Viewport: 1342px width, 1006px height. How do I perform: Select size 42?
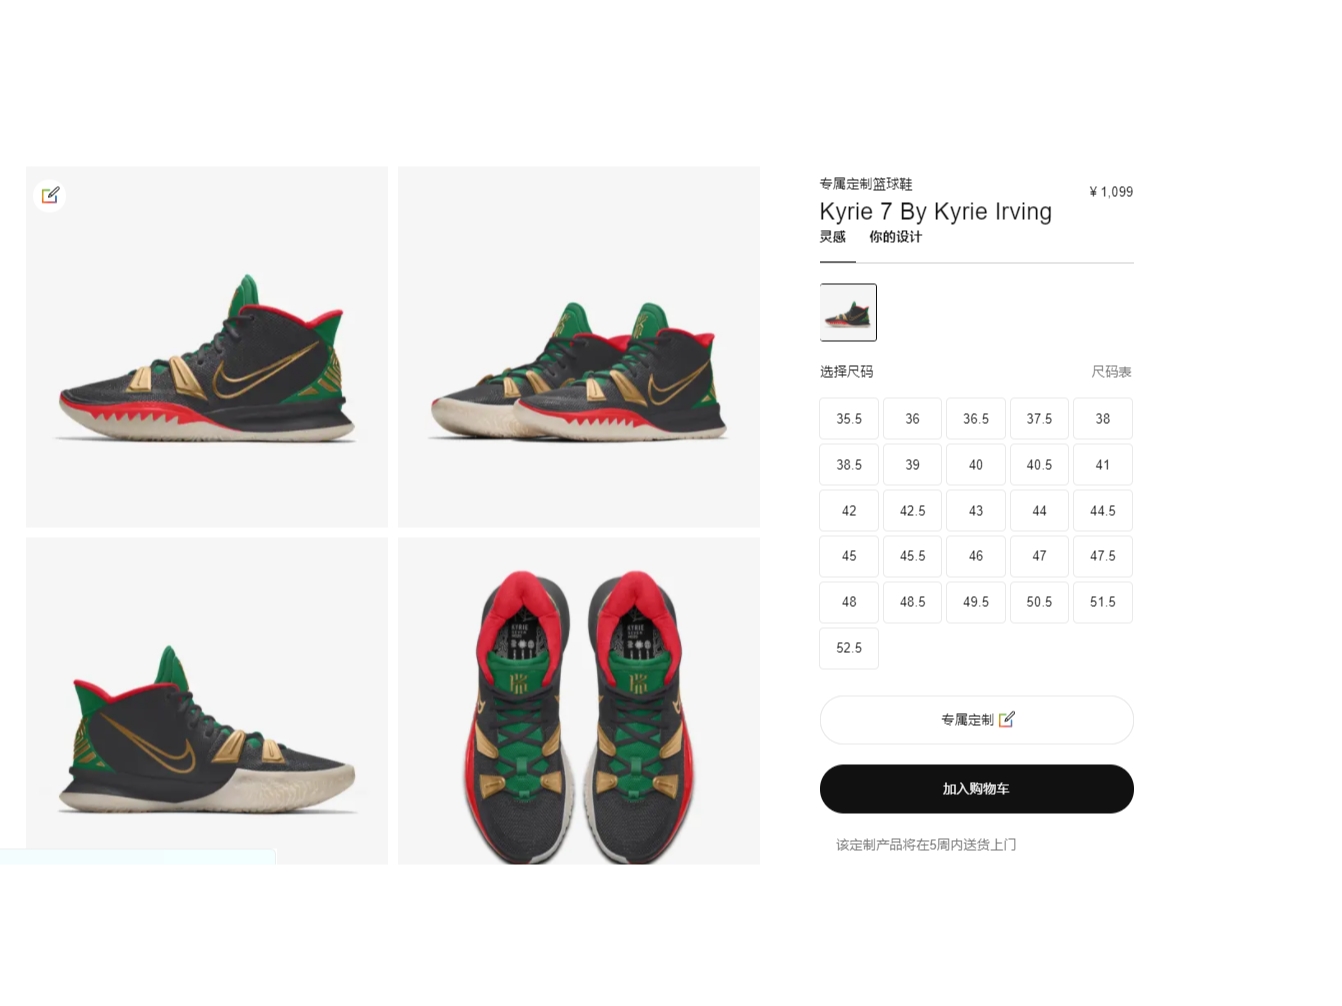click(x=849, y=511)
